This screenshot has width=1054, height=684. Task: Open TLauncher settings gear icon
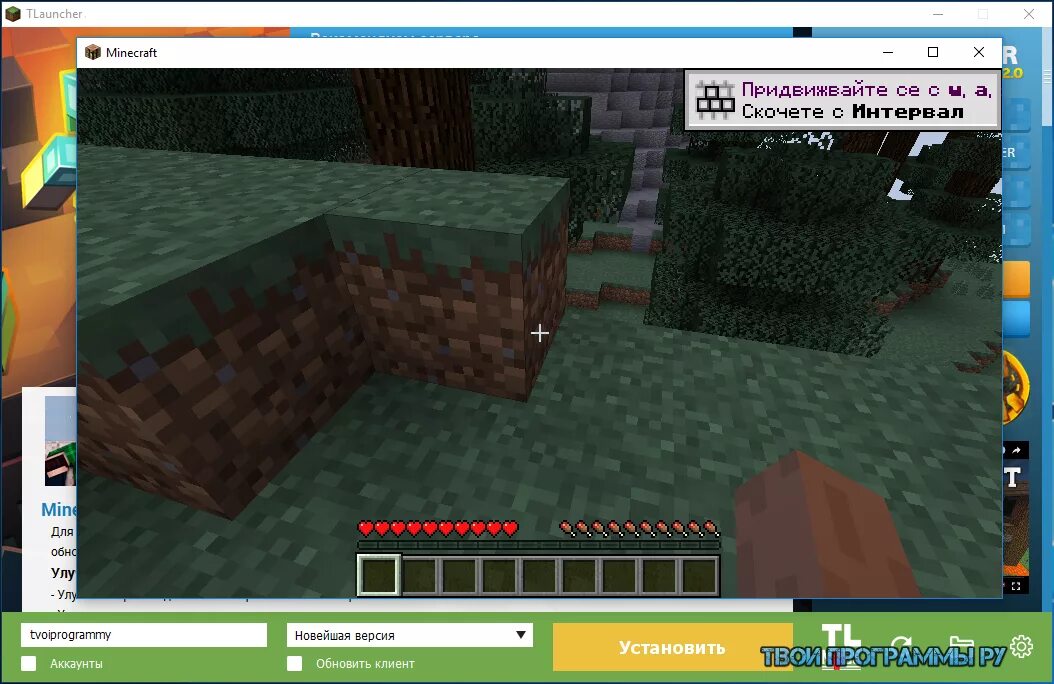(1021, 646)
